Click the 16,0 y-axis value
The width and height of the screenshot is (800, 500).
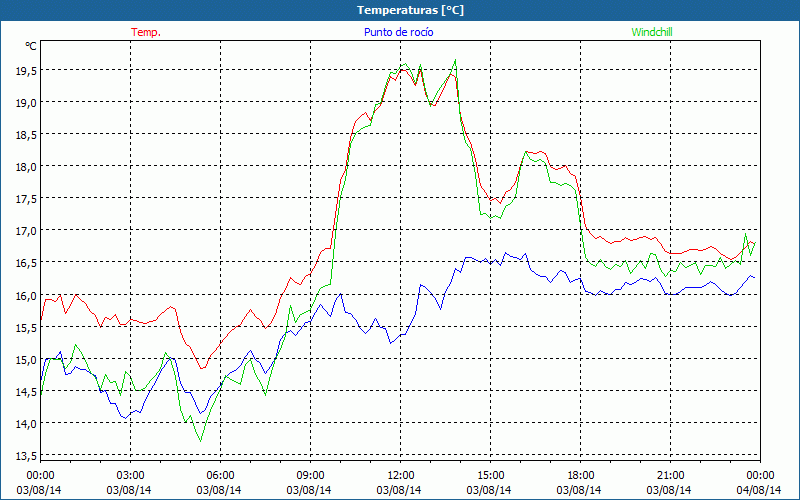(26, 295)
